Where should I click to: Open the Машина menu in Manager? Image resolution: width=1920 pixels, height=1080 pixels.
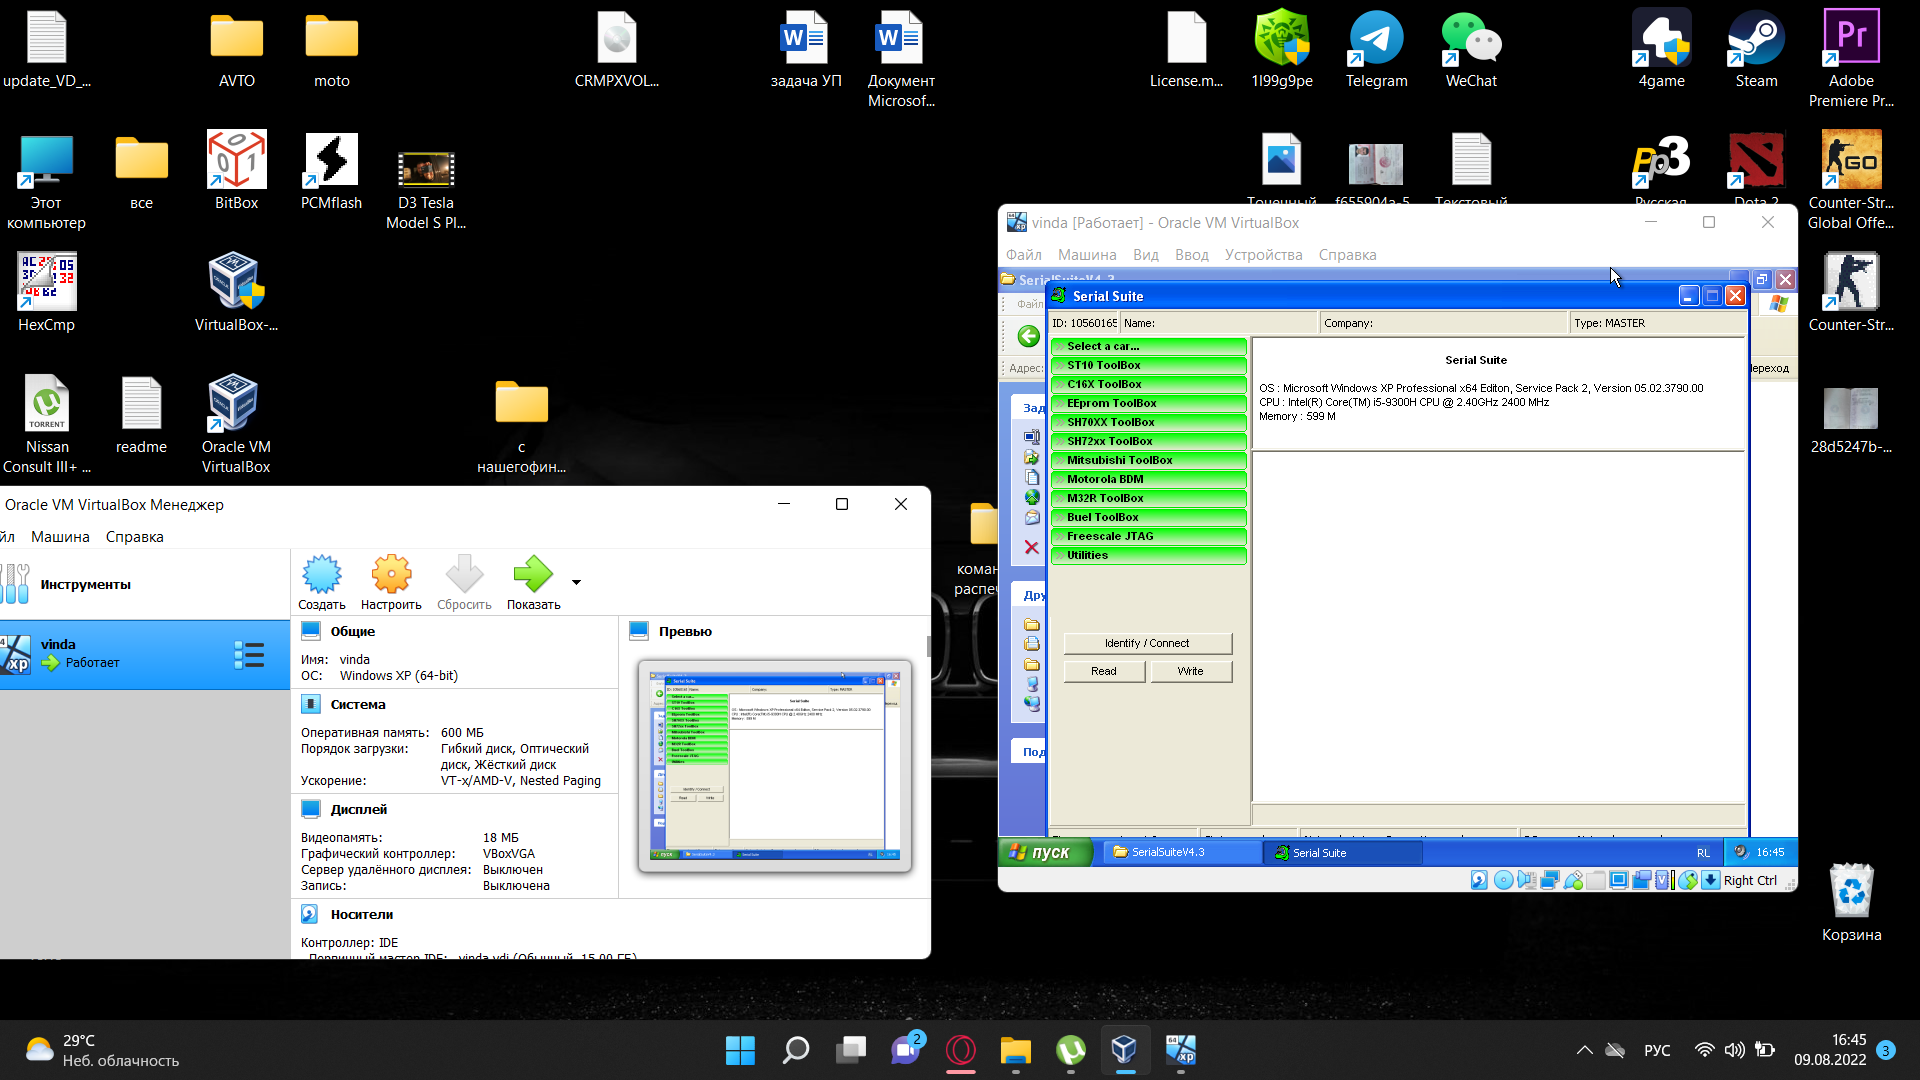(60, 537)
